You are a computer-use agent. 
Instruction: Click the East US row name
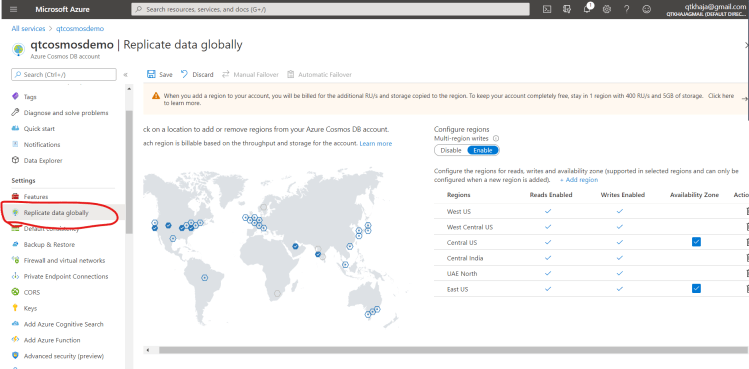(458, 289)
